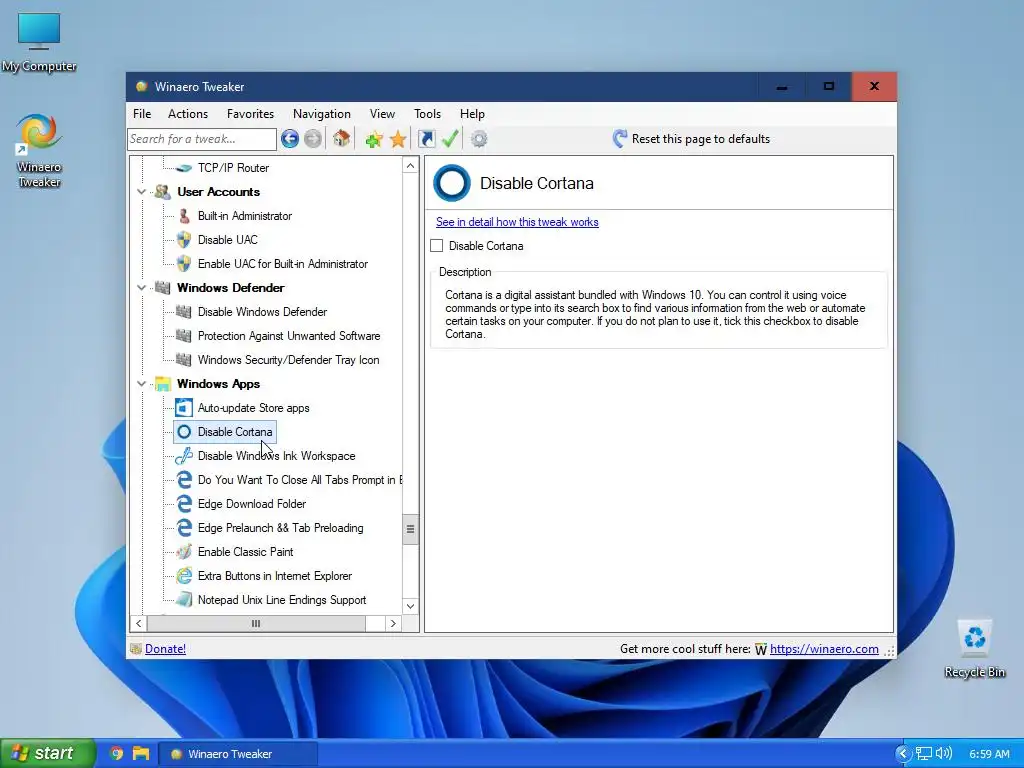Click the Disable Cortana tree entry

225,432
